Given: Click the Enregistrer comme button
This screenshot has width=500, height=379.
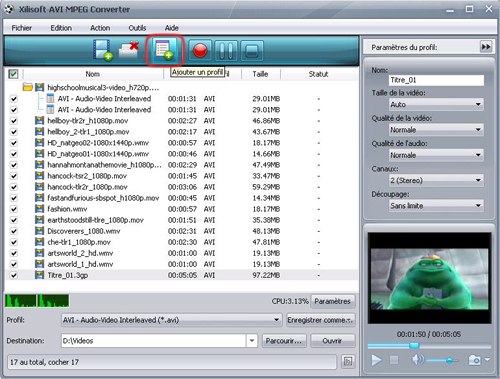Looking at the screenshot, I should pos(321,320).
